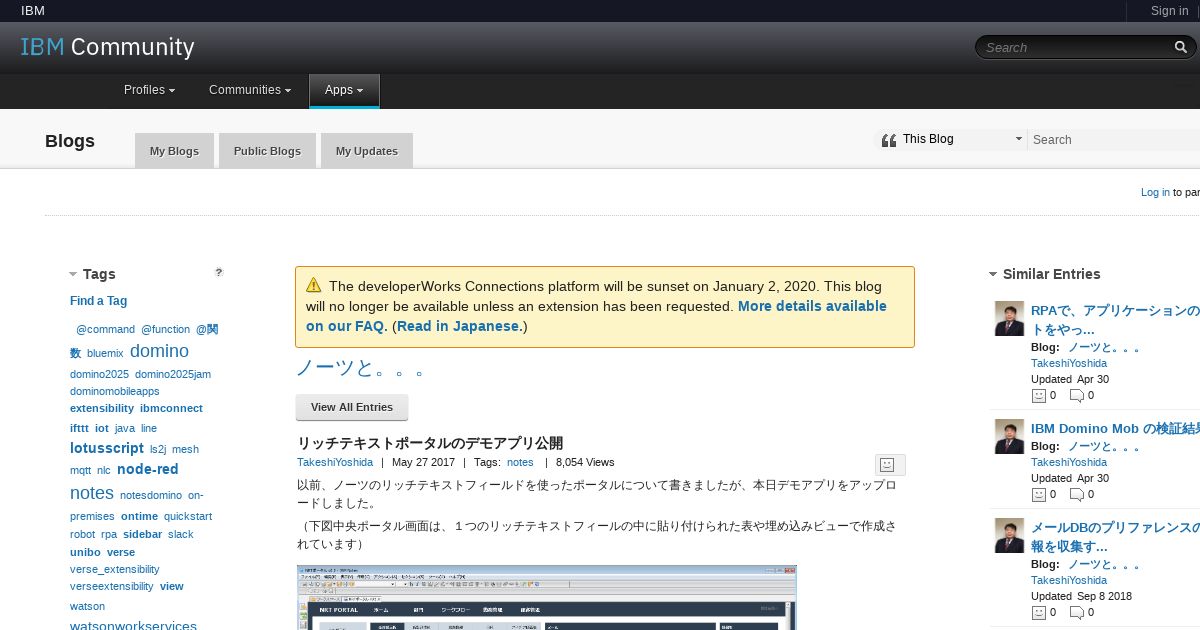Viewport: 1200px width, 630px height.
Task: Click TakeshiYoshida author link on main entry
Action: 335,462
